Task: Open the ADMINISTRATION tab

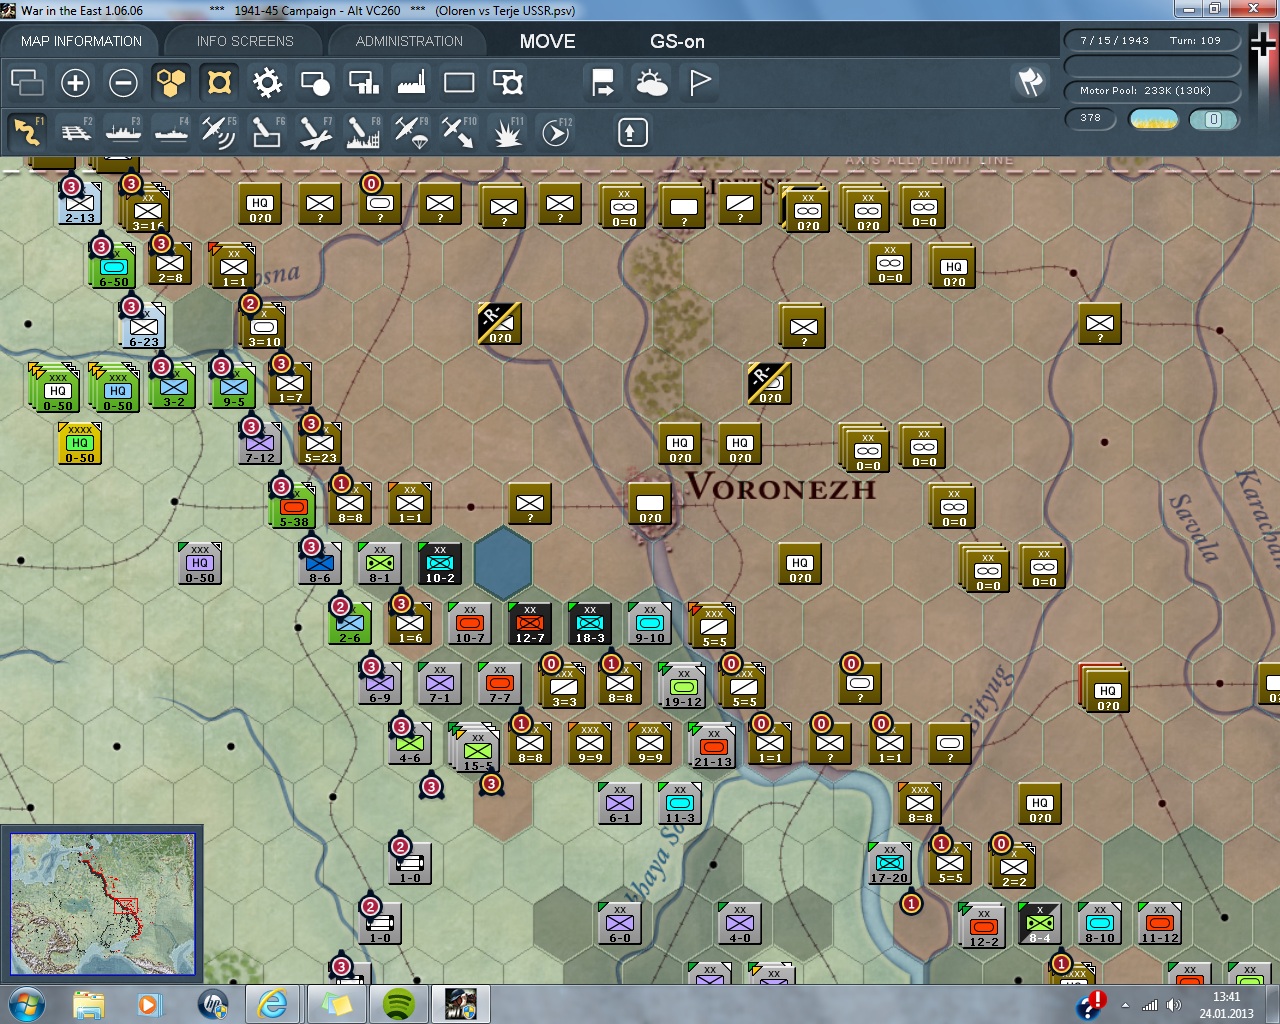Action: tap(409, 41)
